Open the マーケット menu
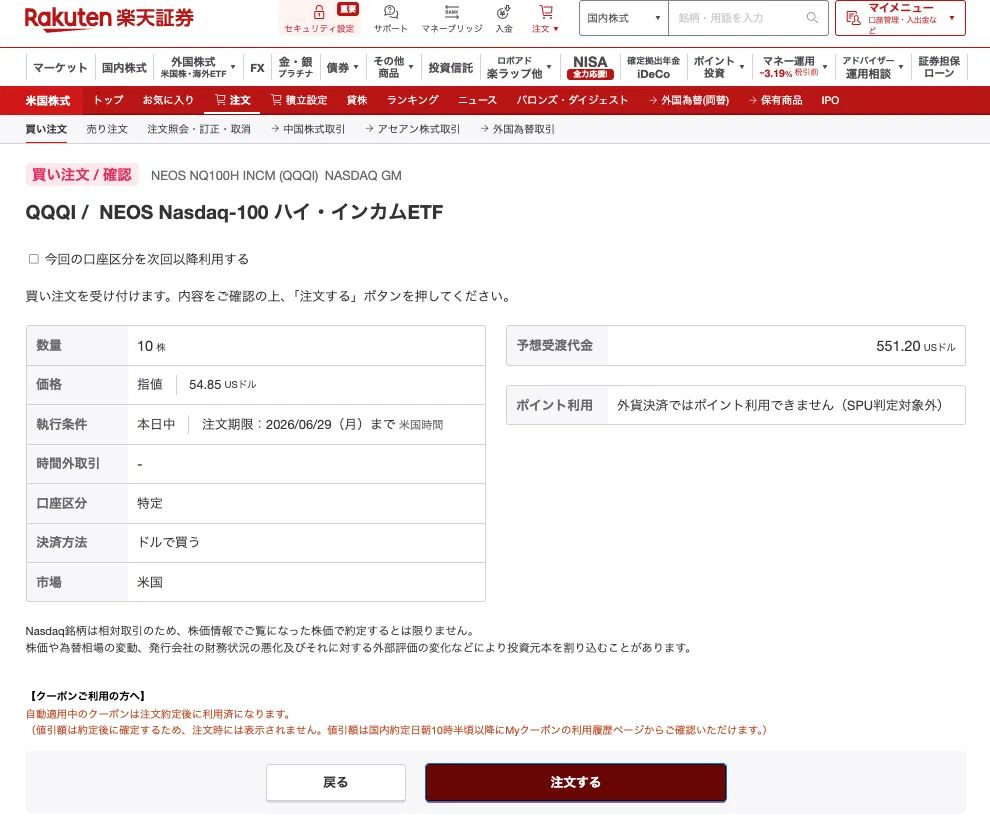 point(60,68)
